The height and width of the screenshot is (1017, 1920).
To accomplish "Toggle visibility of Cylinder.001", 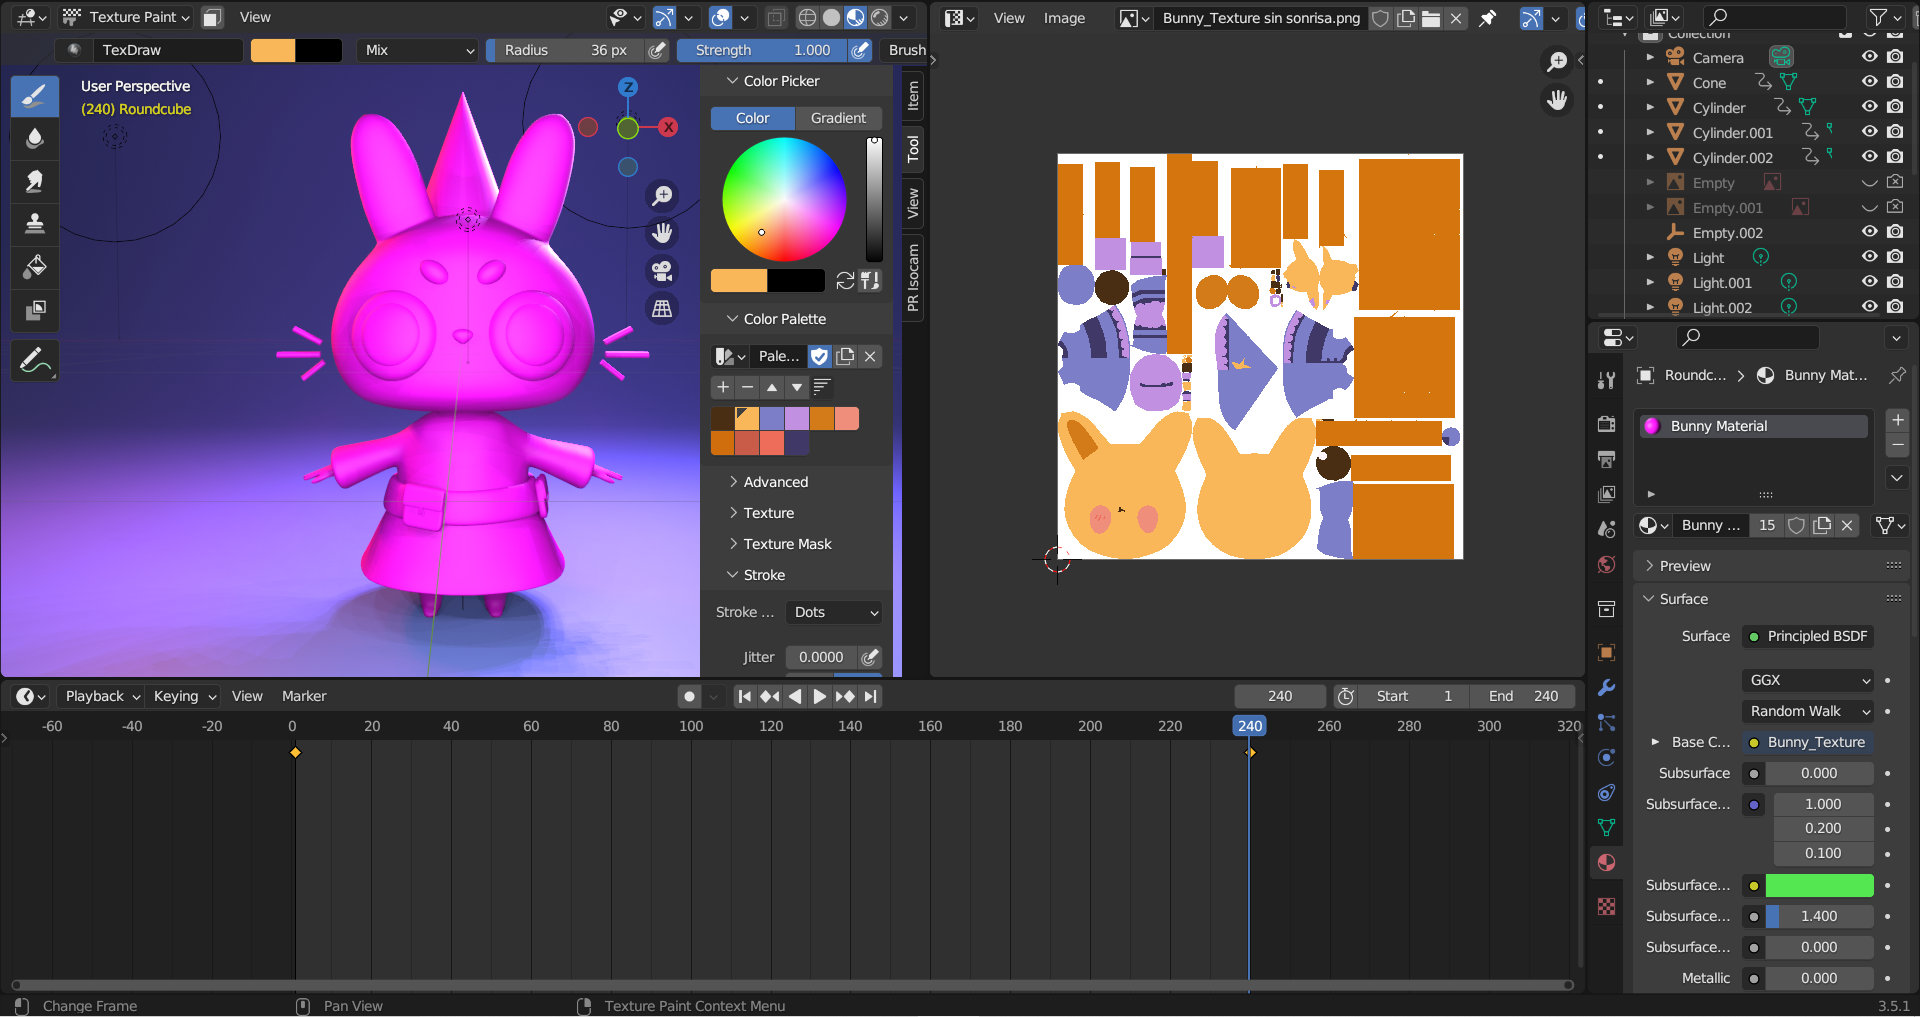I will [1869, 132].
